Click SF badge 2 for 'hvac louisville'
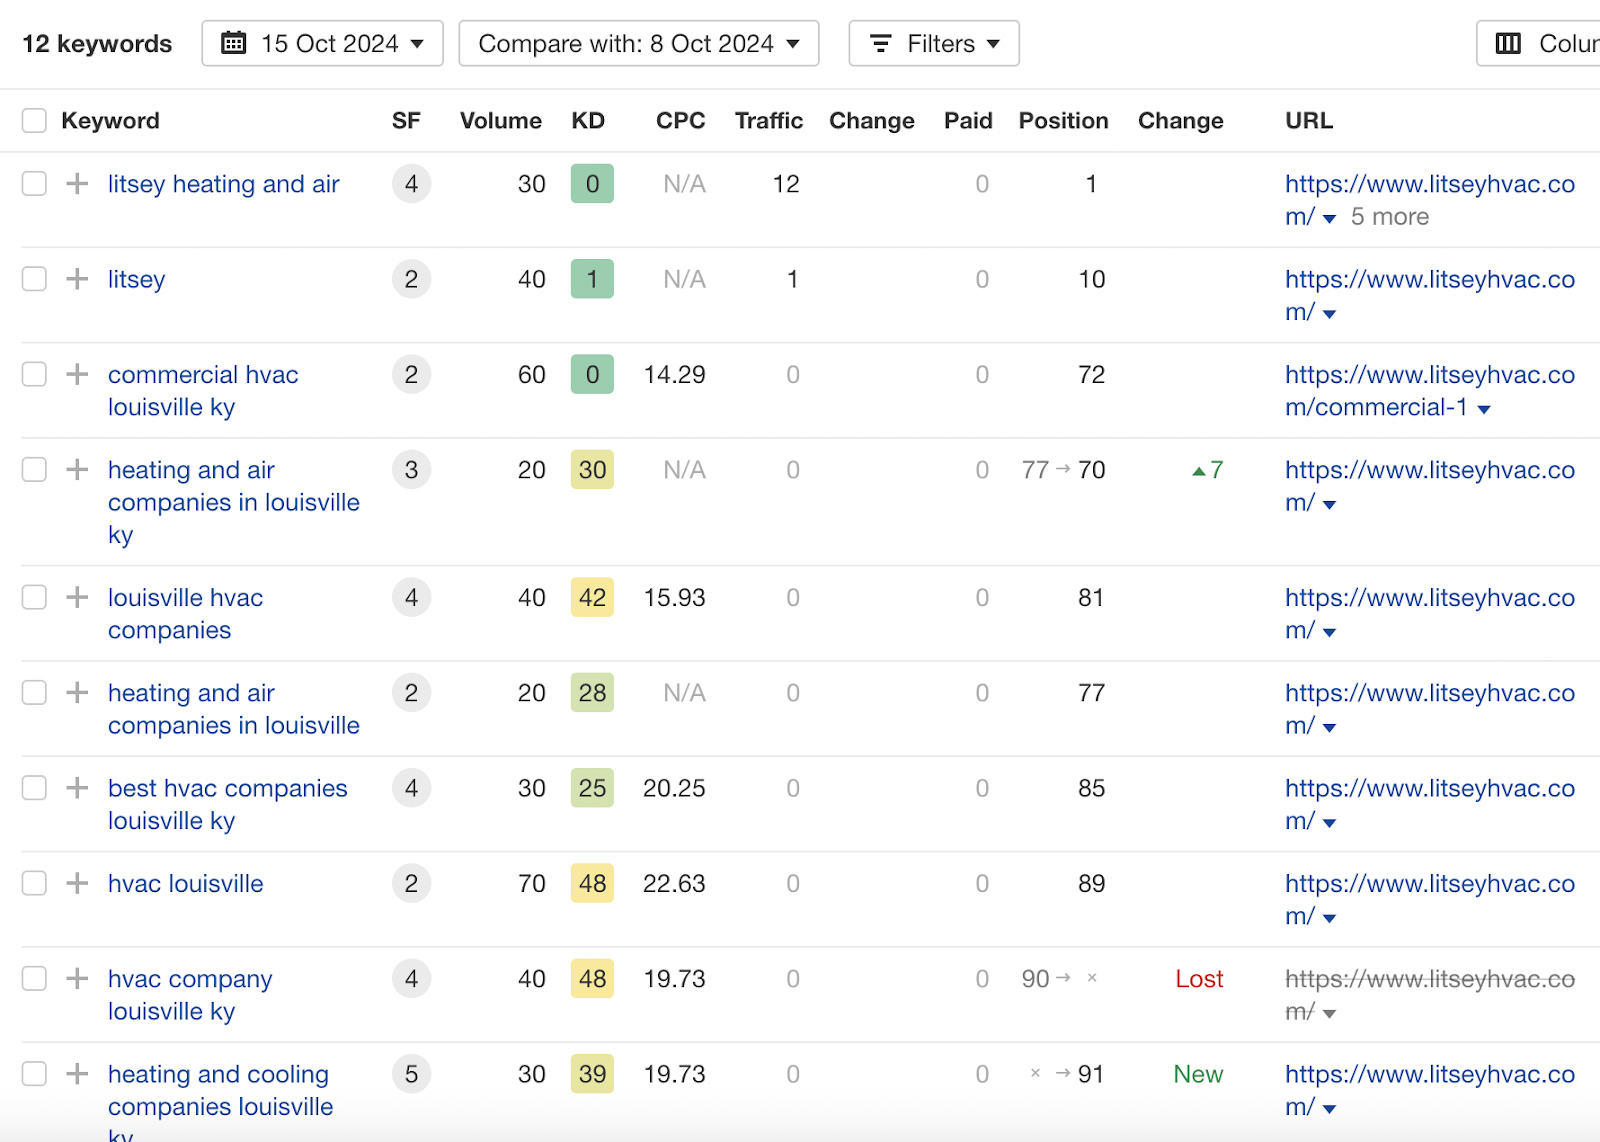This screenshot has height=1142, width=1600. [x=411, y=883]
